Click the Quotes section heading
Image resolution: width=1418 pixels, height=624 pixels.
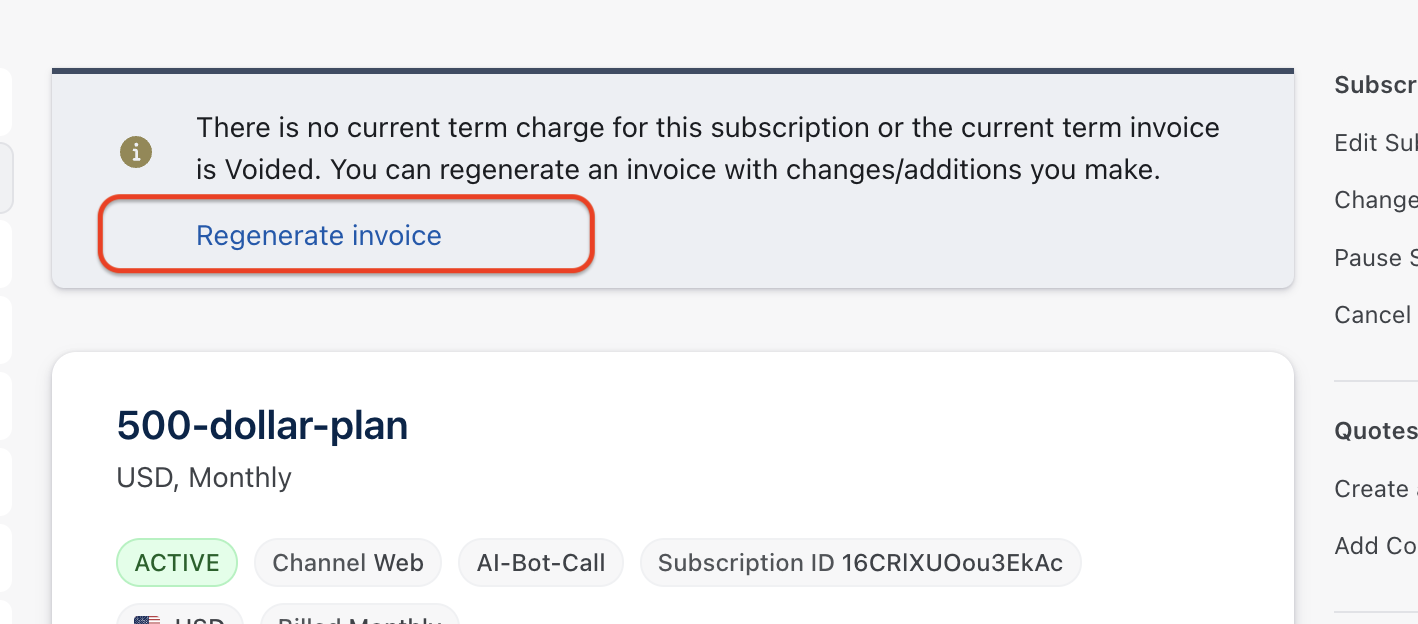[1376, 431]
